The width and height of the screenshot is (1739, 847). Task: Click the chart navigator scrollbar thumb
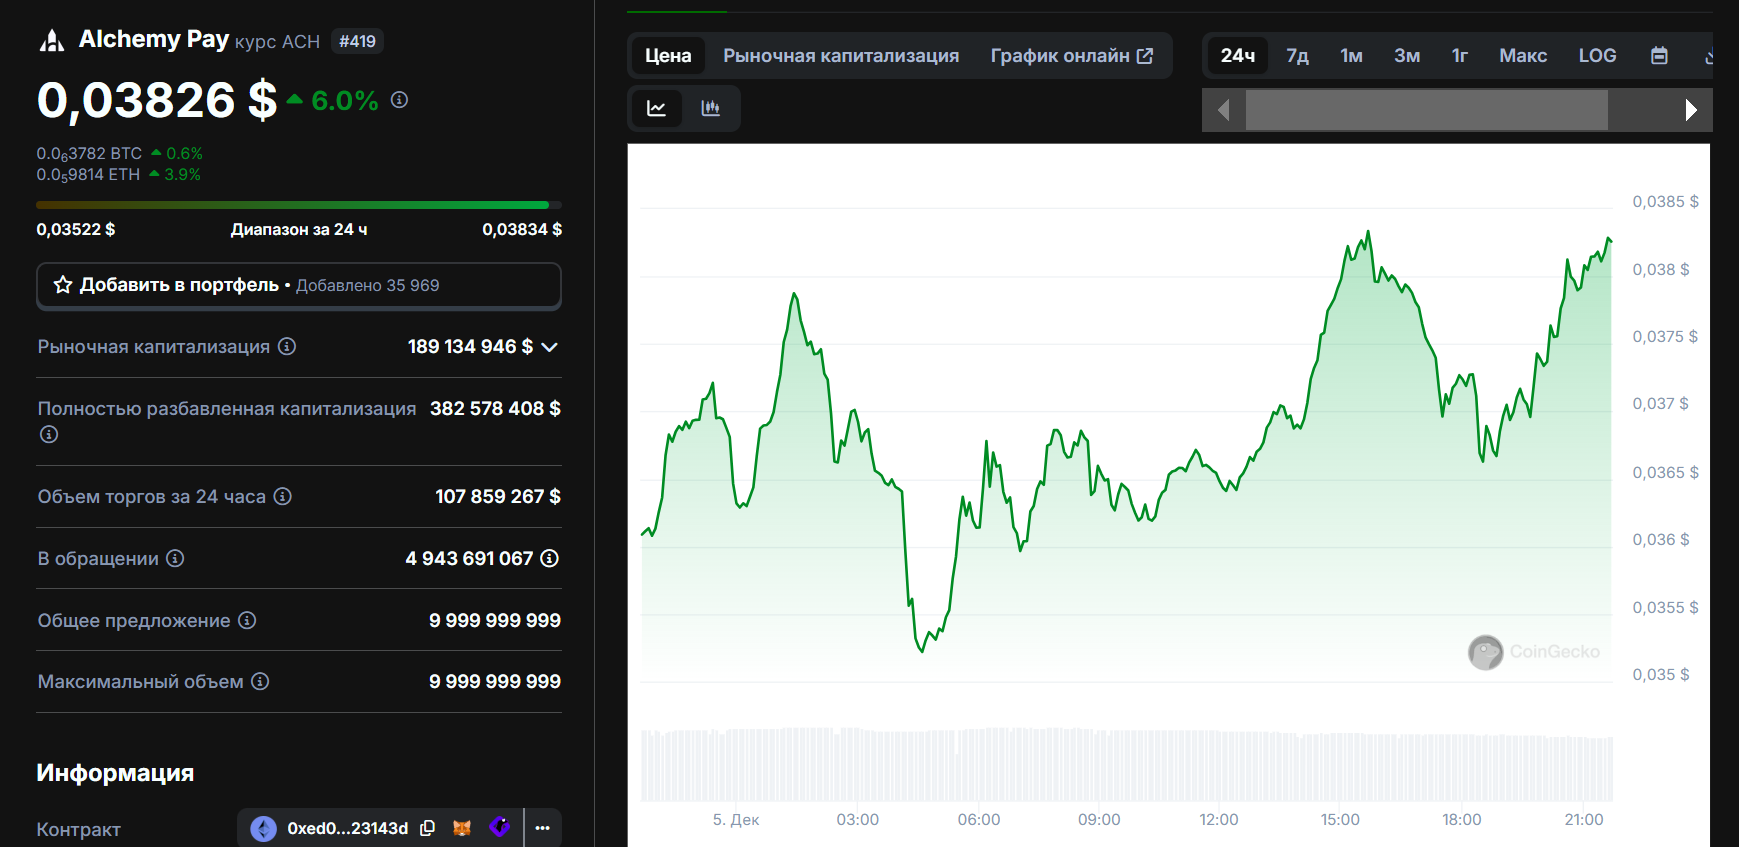(x=1427, y=110)
